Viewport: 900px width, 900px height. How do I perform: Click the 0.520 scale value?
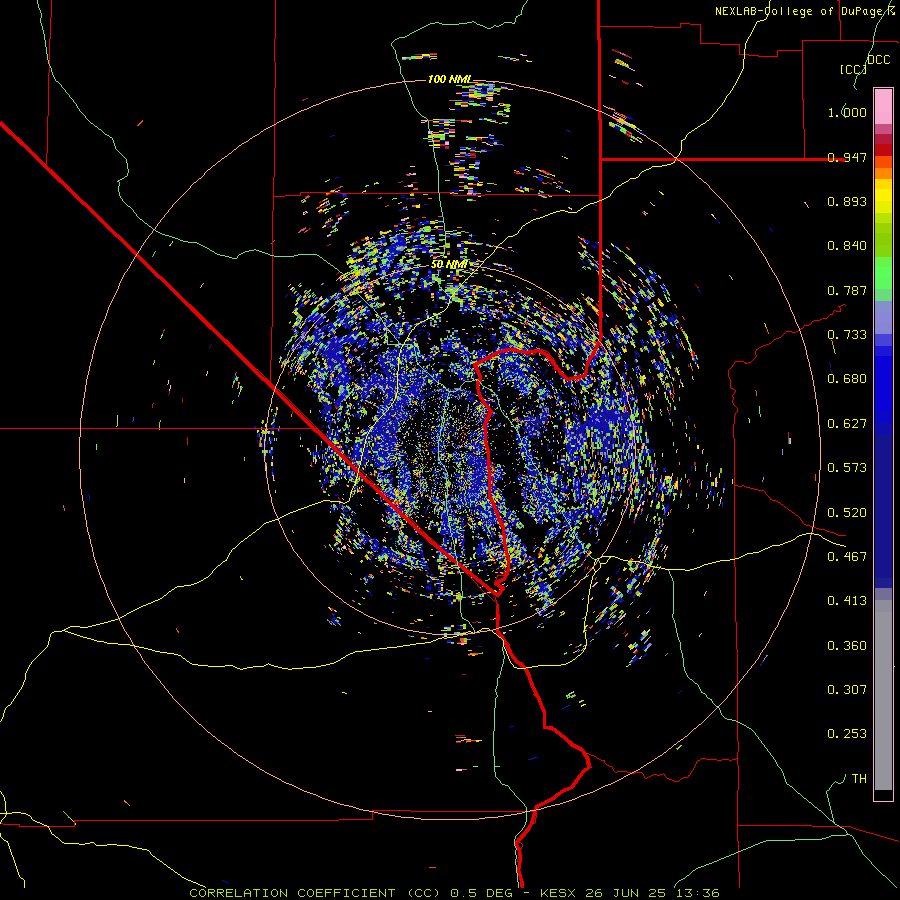click(847, 513)
